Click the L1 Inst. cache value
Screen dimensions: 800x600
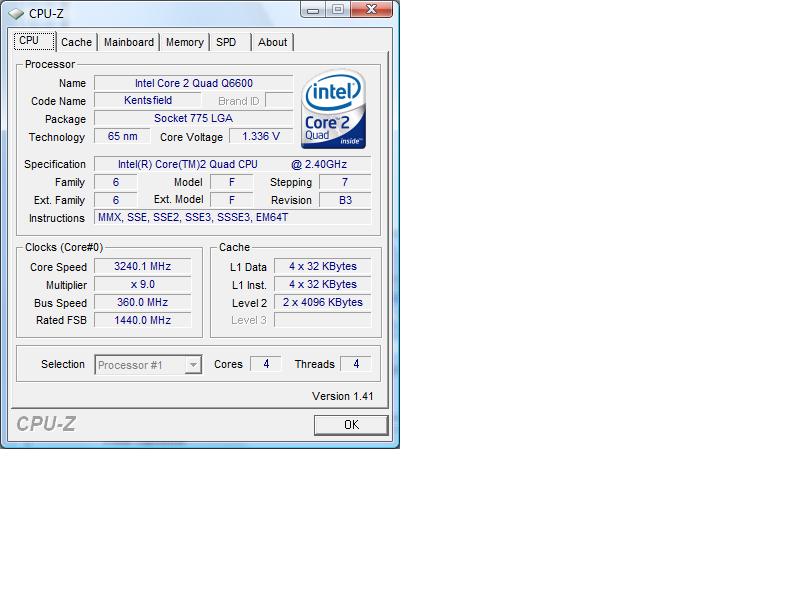(x=322, y=284)
